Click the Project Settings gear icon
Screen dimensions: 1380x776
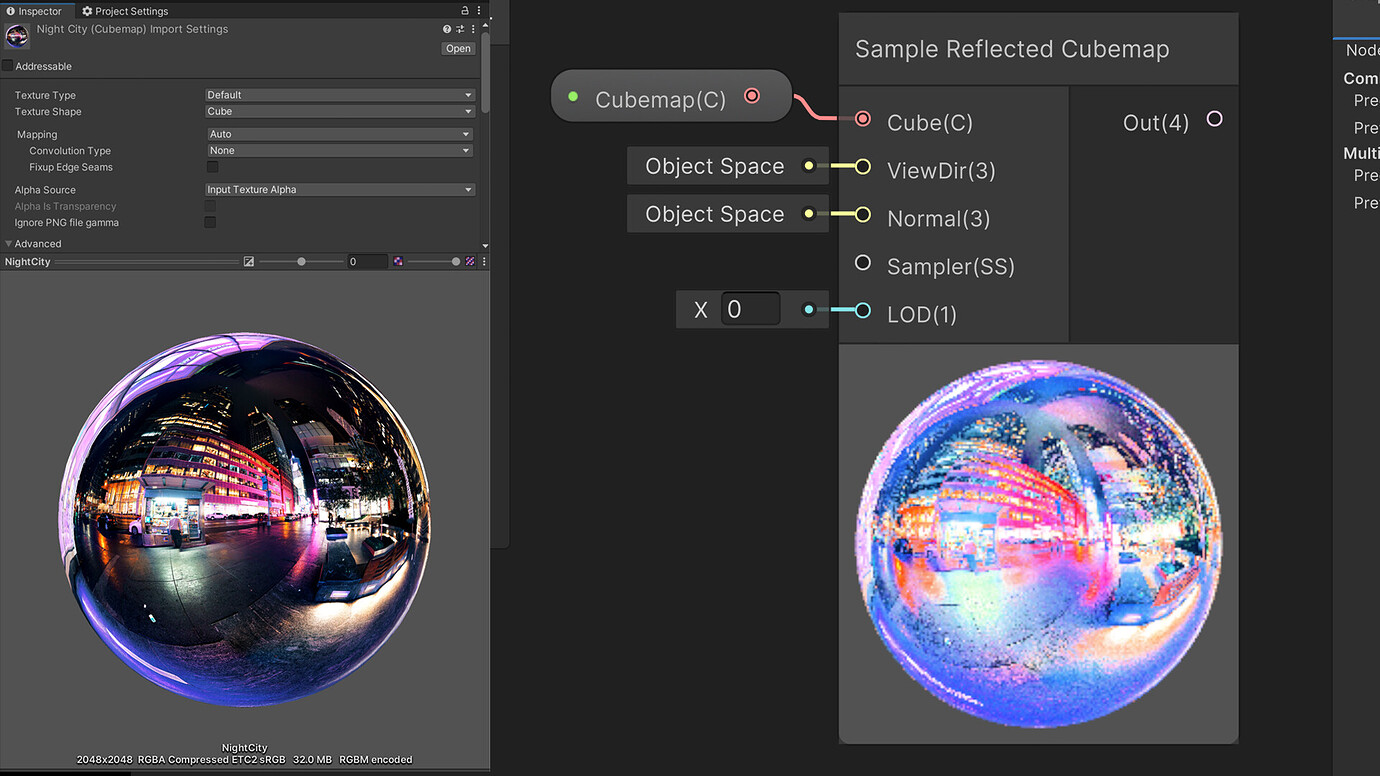(x=89, y=11)
